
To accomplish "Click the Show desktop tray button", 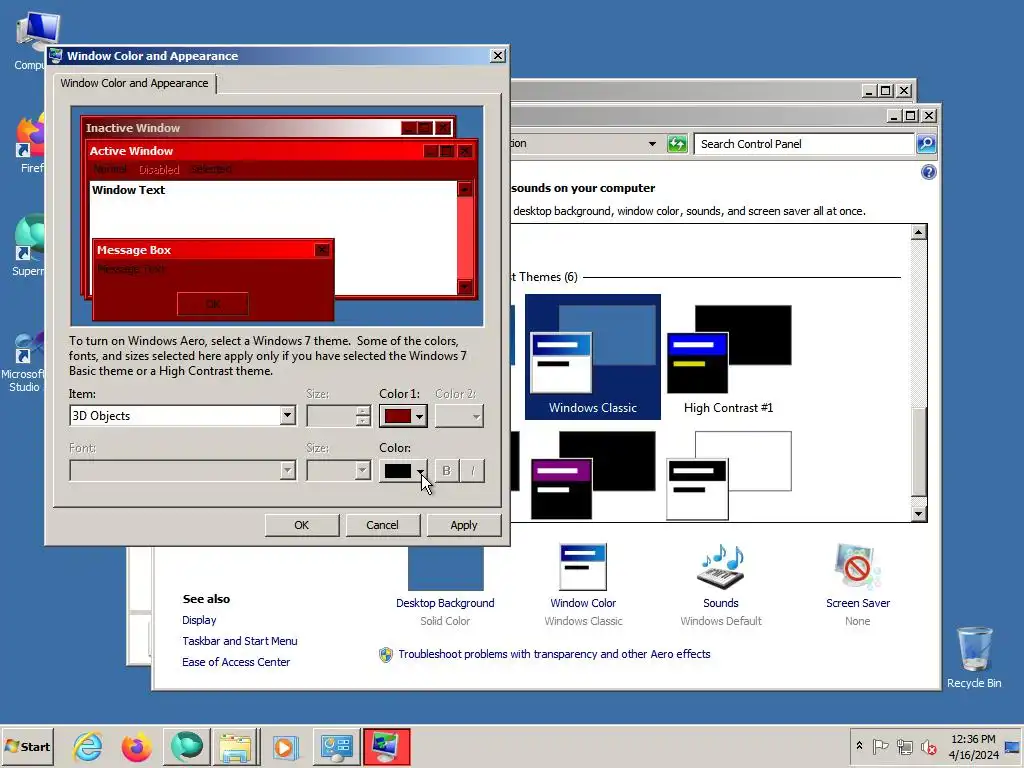I will [x=1012, y=746].
